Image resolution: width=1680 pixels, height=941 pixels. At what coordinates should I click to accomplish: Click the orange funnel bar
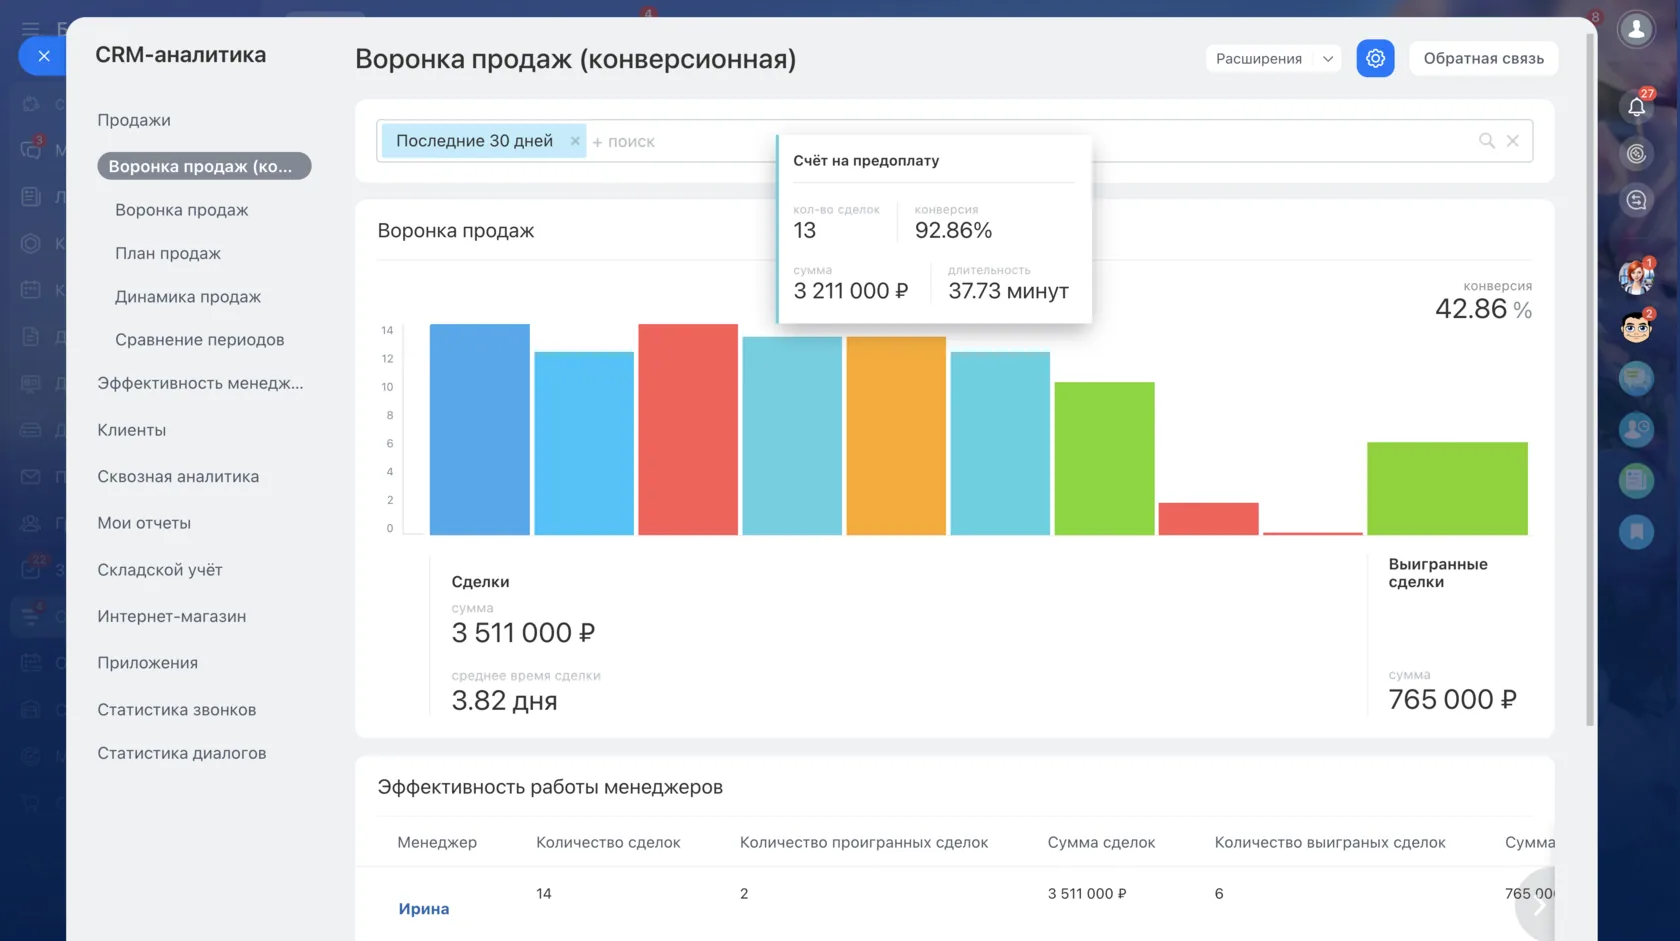click(896, 436)
